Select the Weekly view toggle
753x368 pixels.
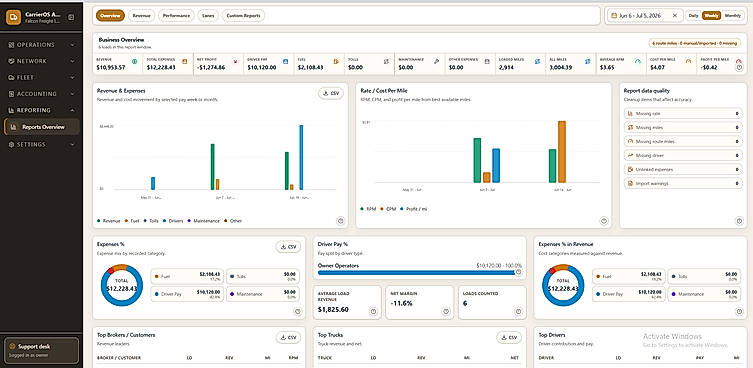pos(712,15)
